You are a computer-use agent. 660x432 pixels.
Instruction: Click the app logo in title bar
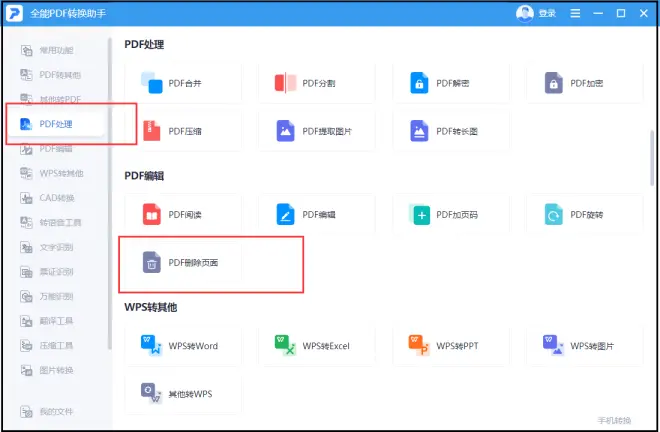[x=14, y=13]
